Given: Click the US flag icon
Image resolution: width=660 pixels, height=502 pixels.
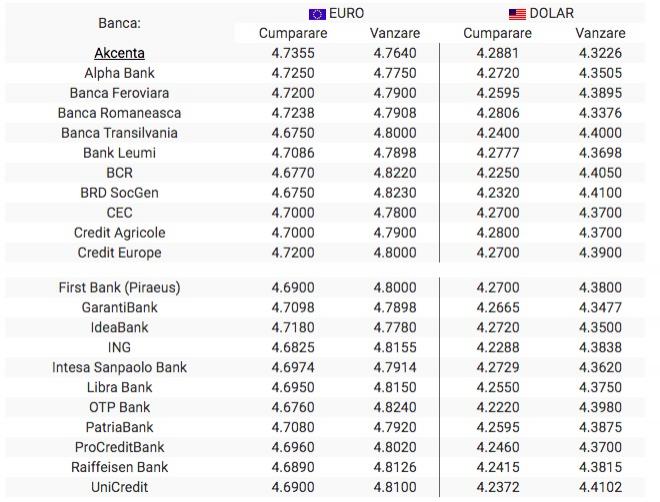Looking at the screenshot, I should click(517, 14).
